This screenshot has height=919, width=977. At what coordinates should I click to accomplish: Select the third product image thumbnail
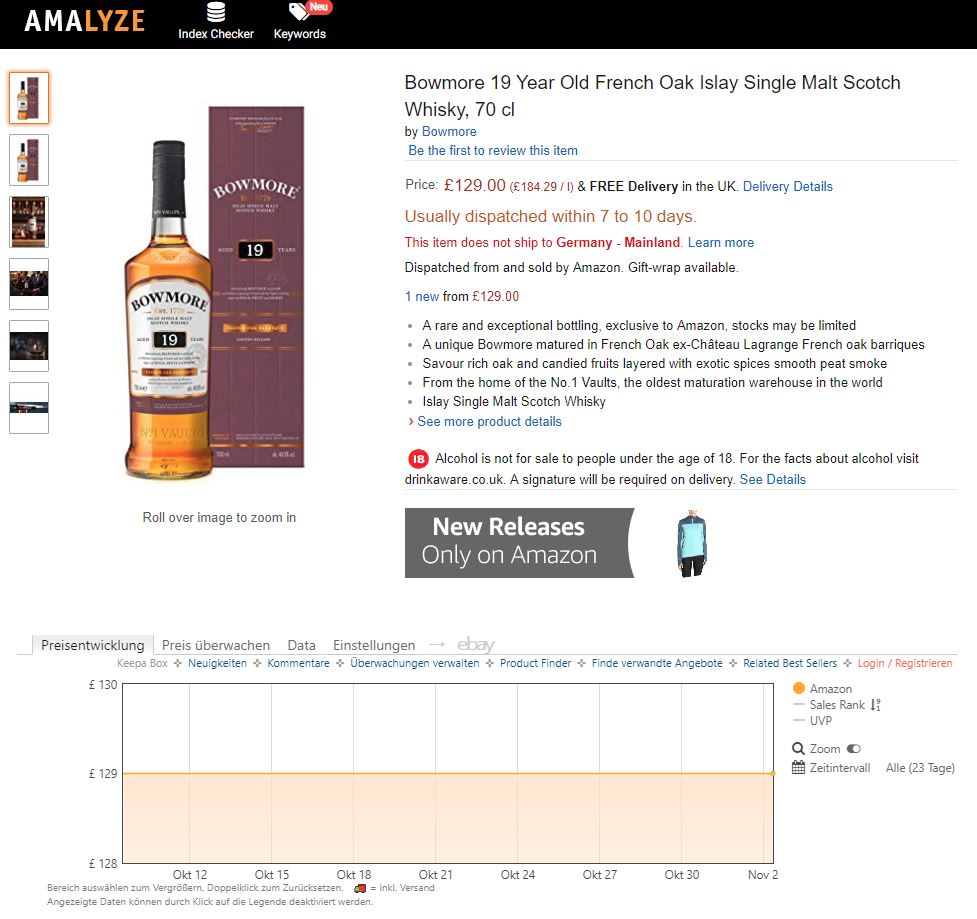coord(29,222)
